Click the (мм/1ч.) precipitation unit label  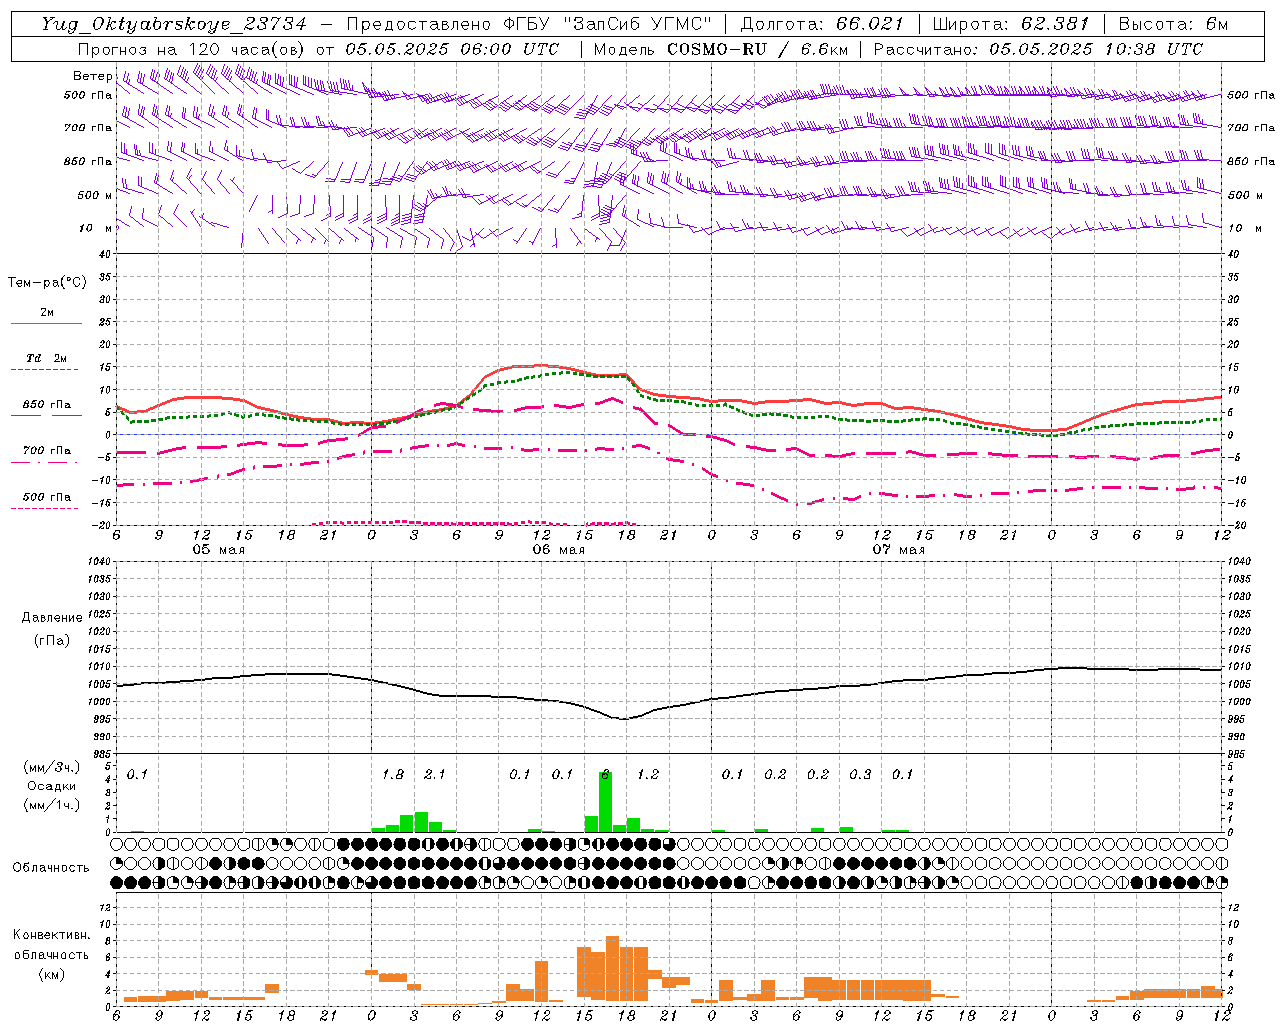[52, 805]
